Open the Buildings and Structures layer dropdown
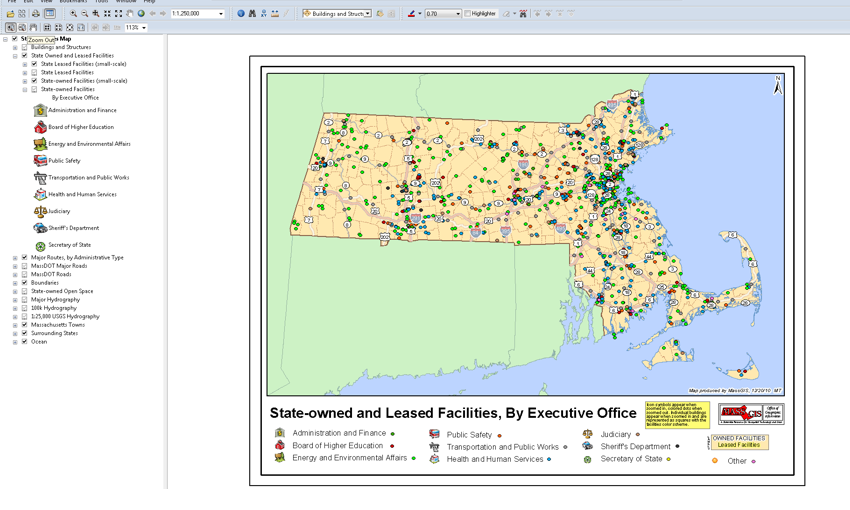This screenshot has width=850, height=510. pos(368,14)
